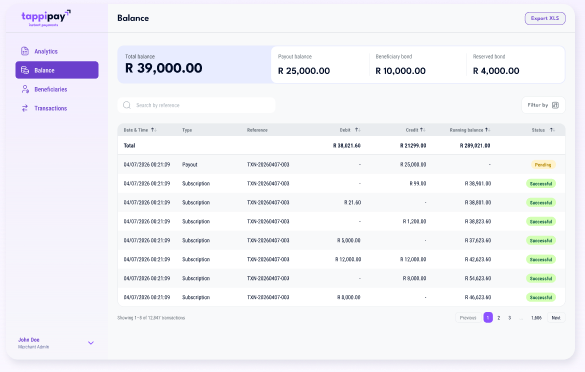Viewport: 585px width, 372px height.
Task: Open the Filter by dropdown
Action: [543, 105]
